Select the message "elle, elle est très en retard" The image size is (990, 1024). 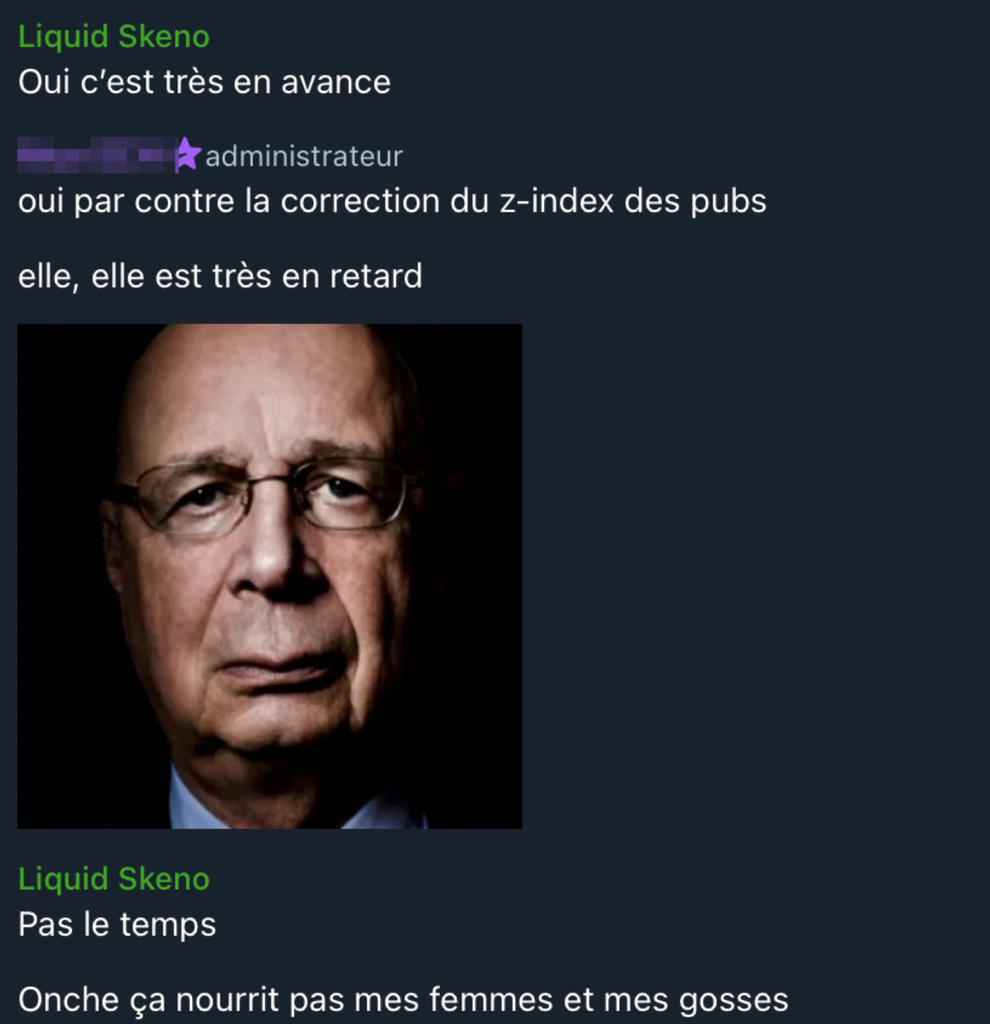click(x=220, y=276)
